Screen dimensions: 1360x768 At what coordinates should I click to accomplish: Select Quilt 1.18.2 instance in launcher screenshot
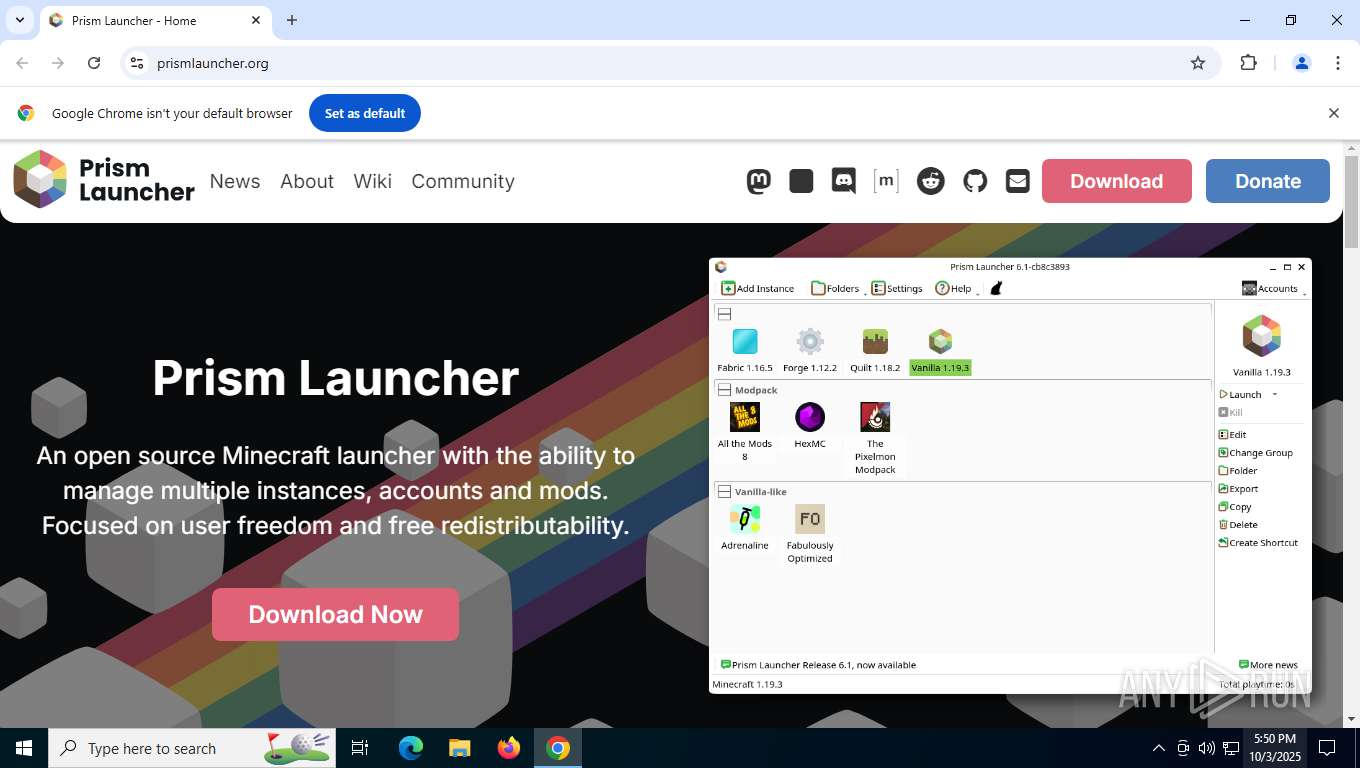(875, 351)
